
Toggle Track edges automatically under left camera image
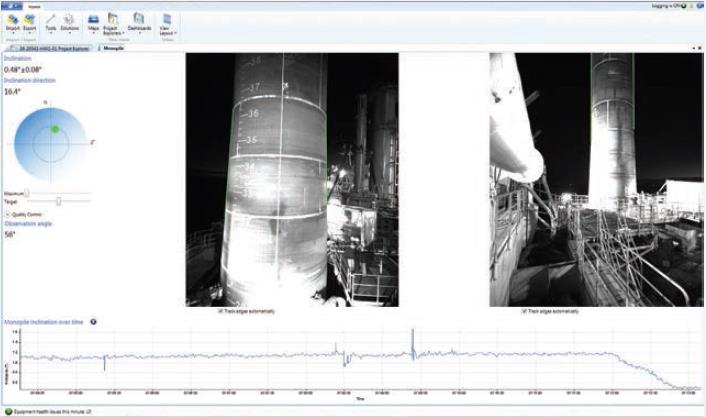pos(221,311)
